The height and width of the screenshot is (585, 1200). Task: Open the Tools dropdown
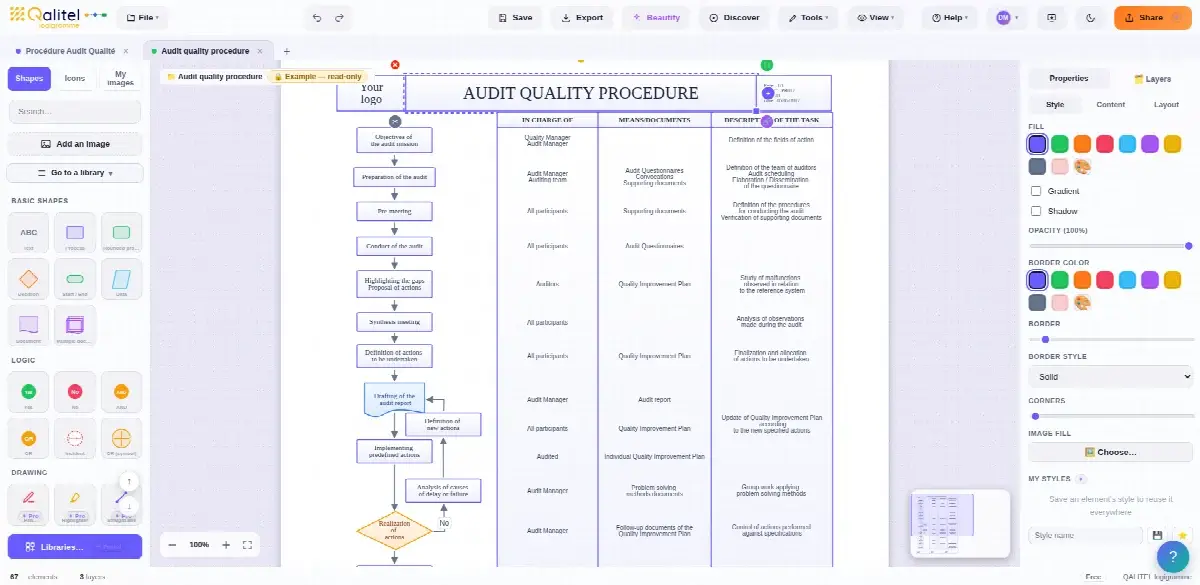[x=808, y=17]
